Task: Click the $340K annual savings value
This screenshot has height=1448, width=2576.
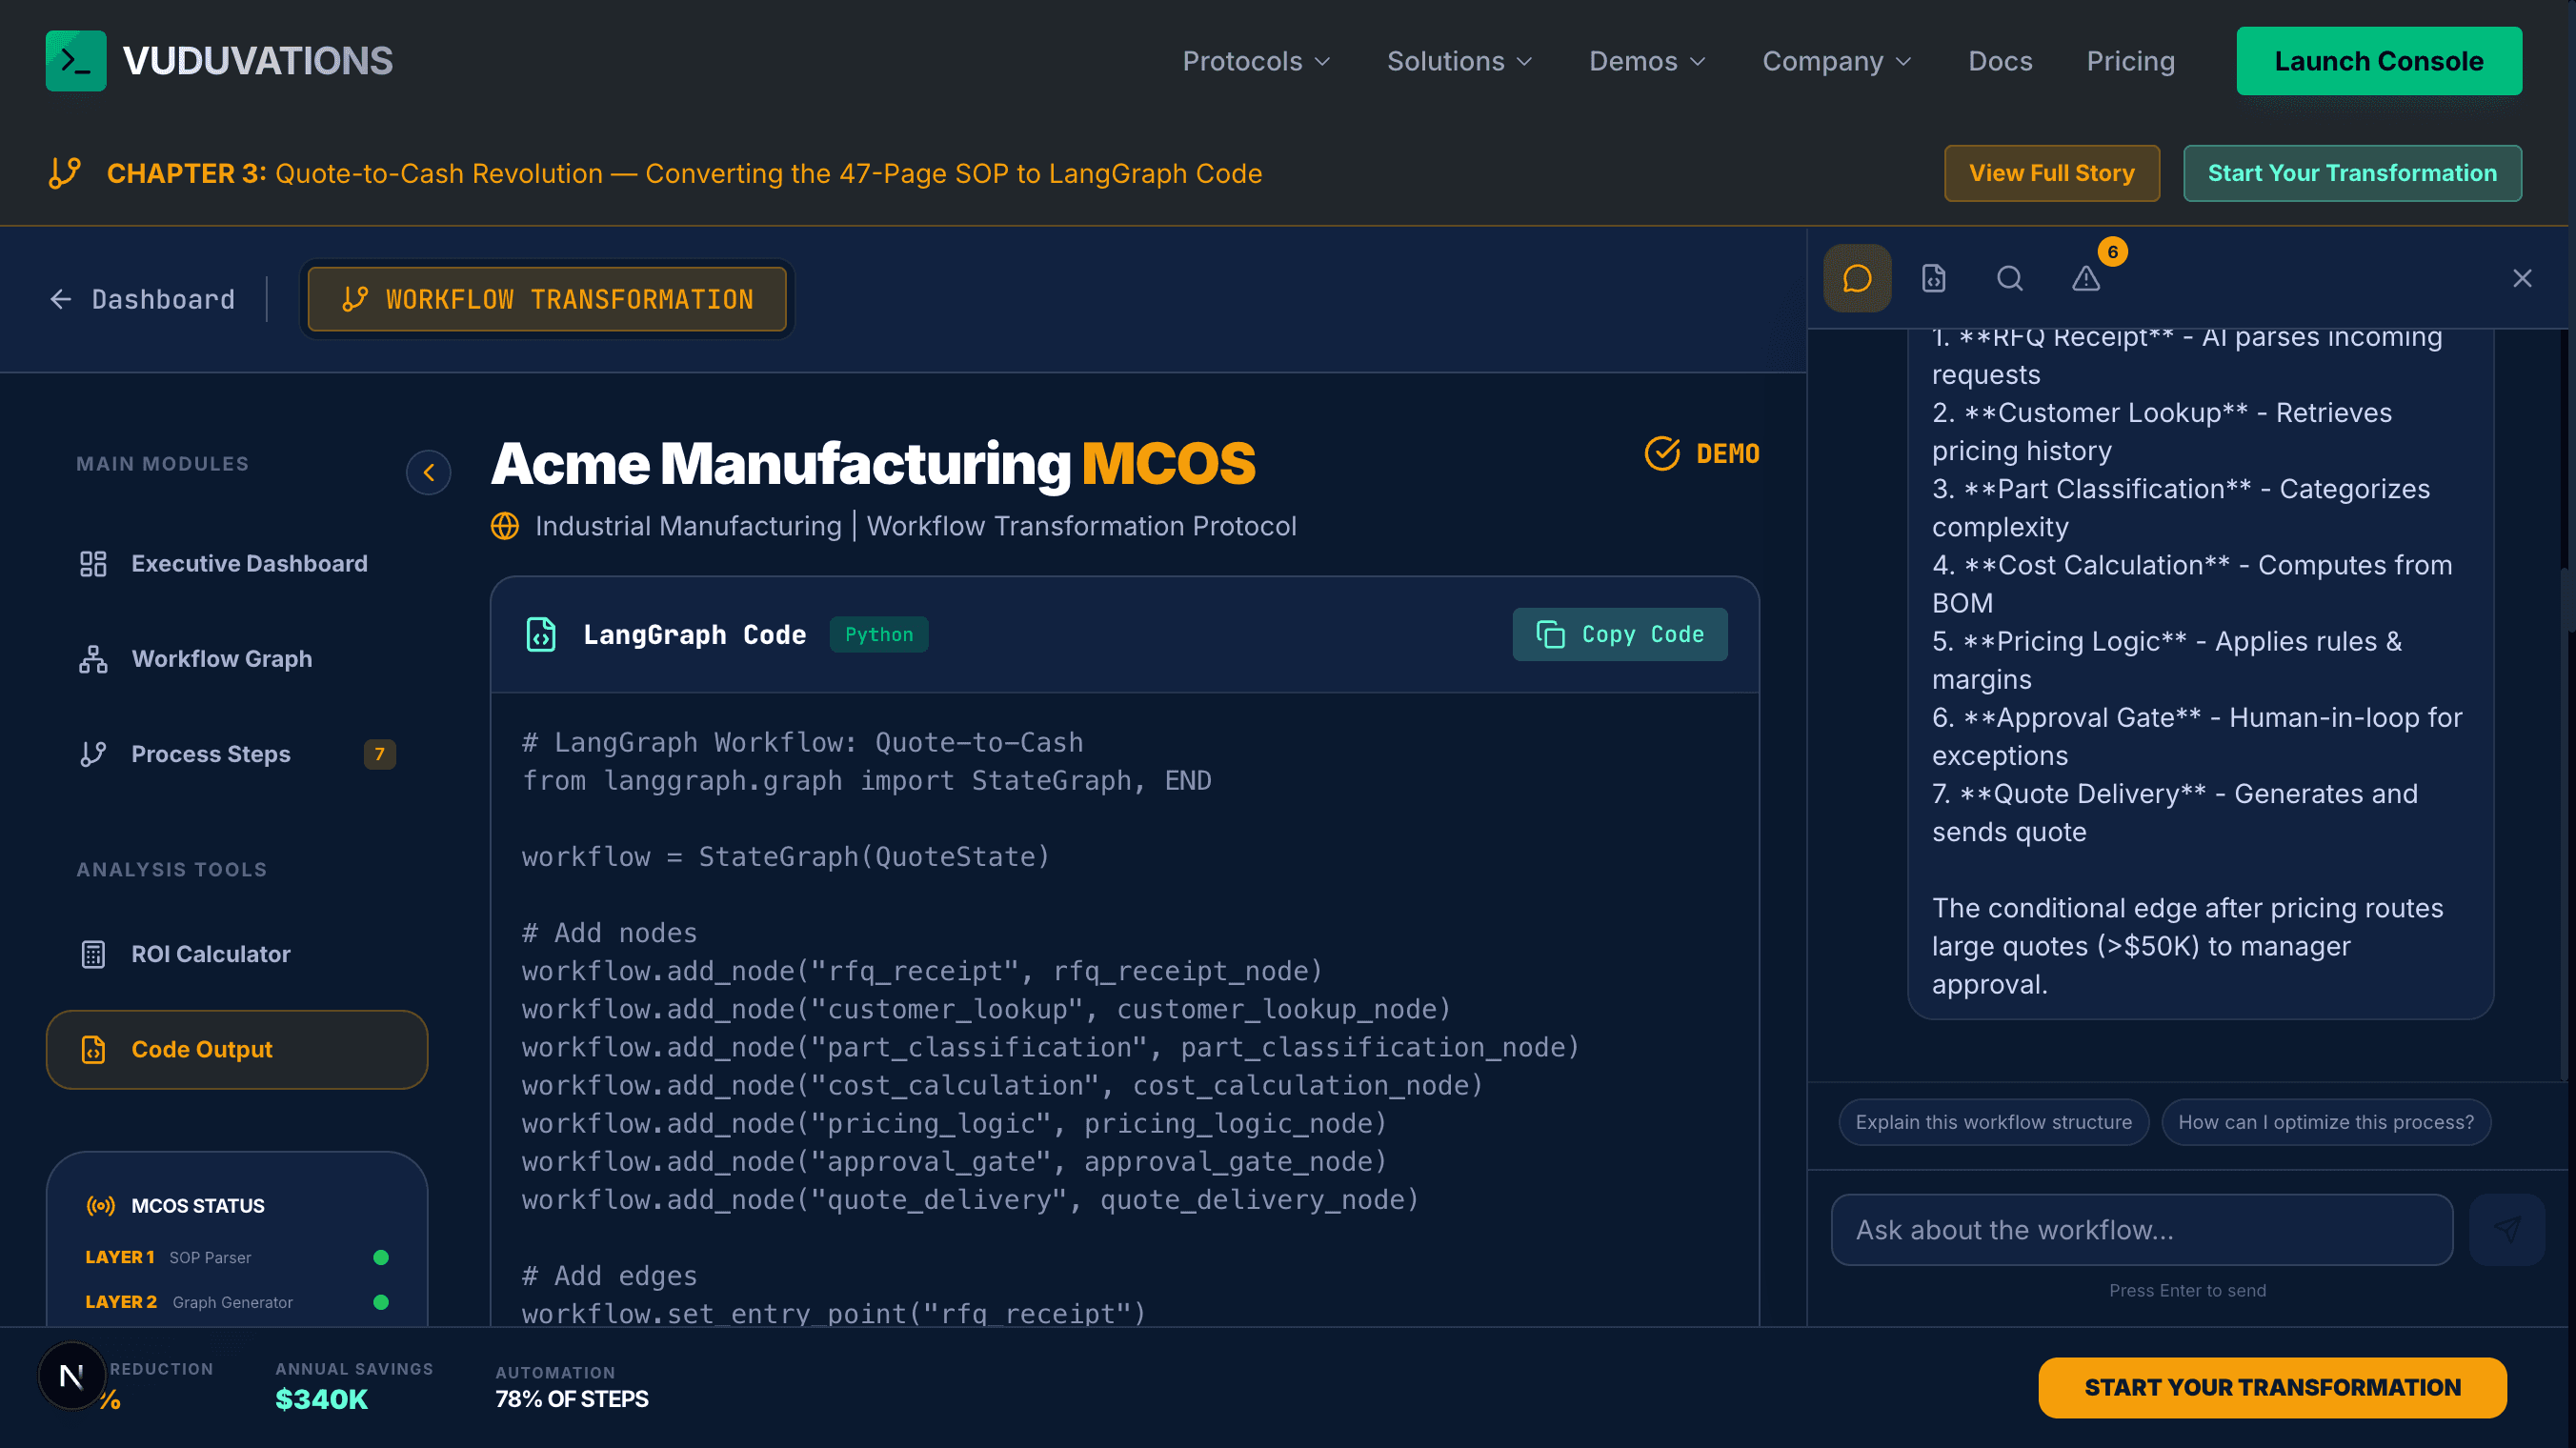Action: [x=322, y=1399]
